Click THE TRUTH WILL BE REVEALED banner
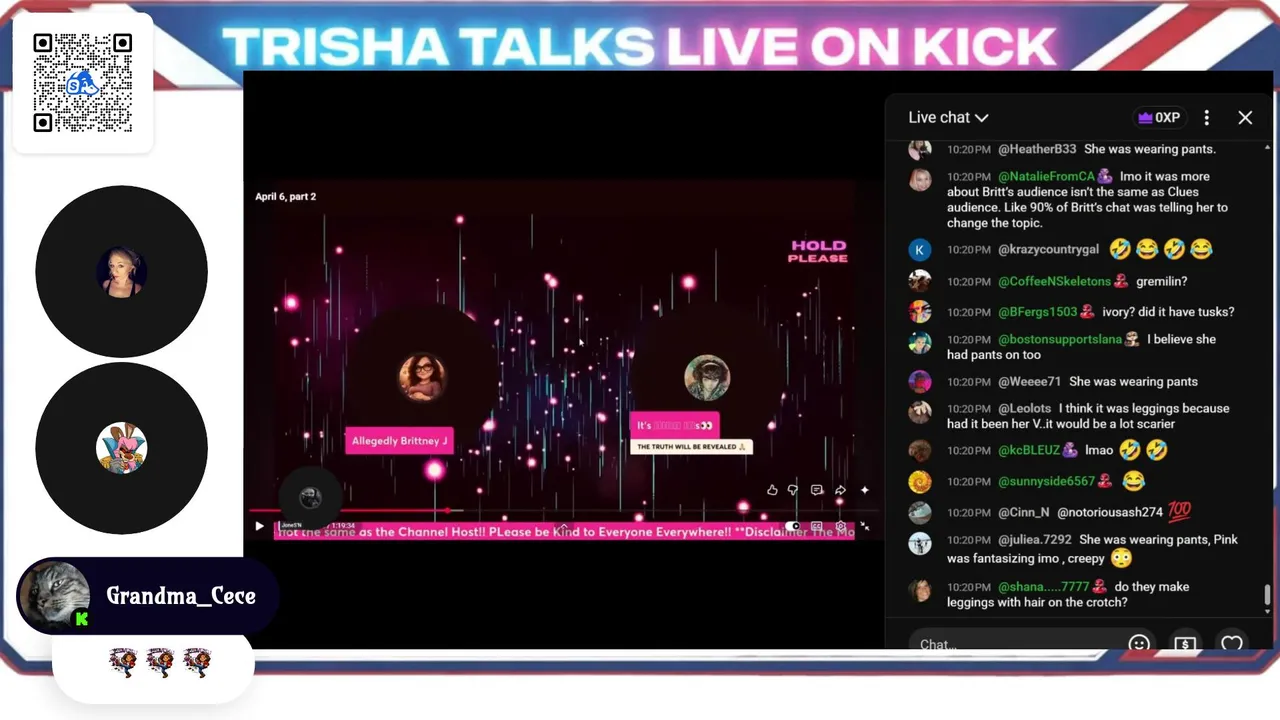Viewport: 1280px width, 720px height. [x=691, y=447]
